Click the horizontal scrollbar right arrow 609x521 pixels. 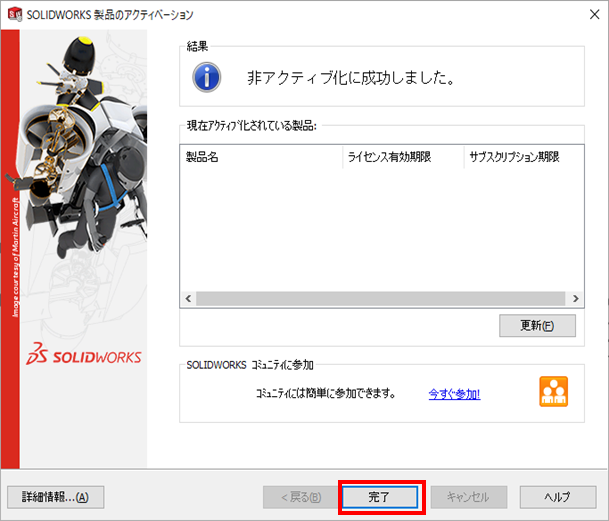tap(576, 298)
